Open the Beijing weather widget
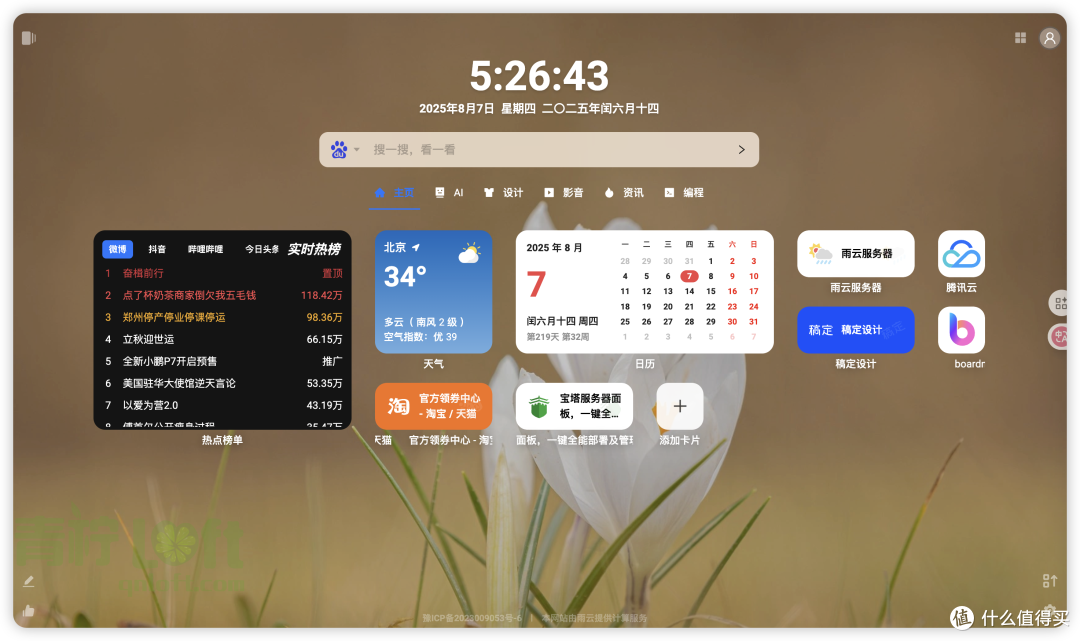 click(433, 292)
